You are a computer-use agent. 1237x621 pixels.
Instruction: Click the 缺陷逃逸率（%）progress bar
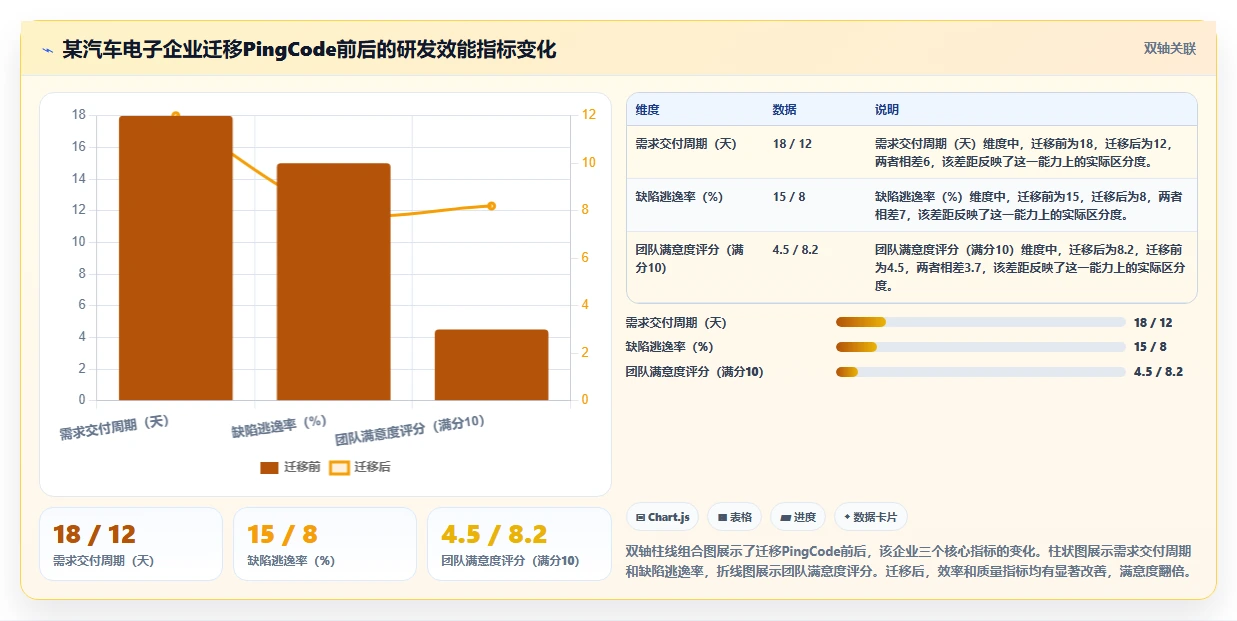981,347
